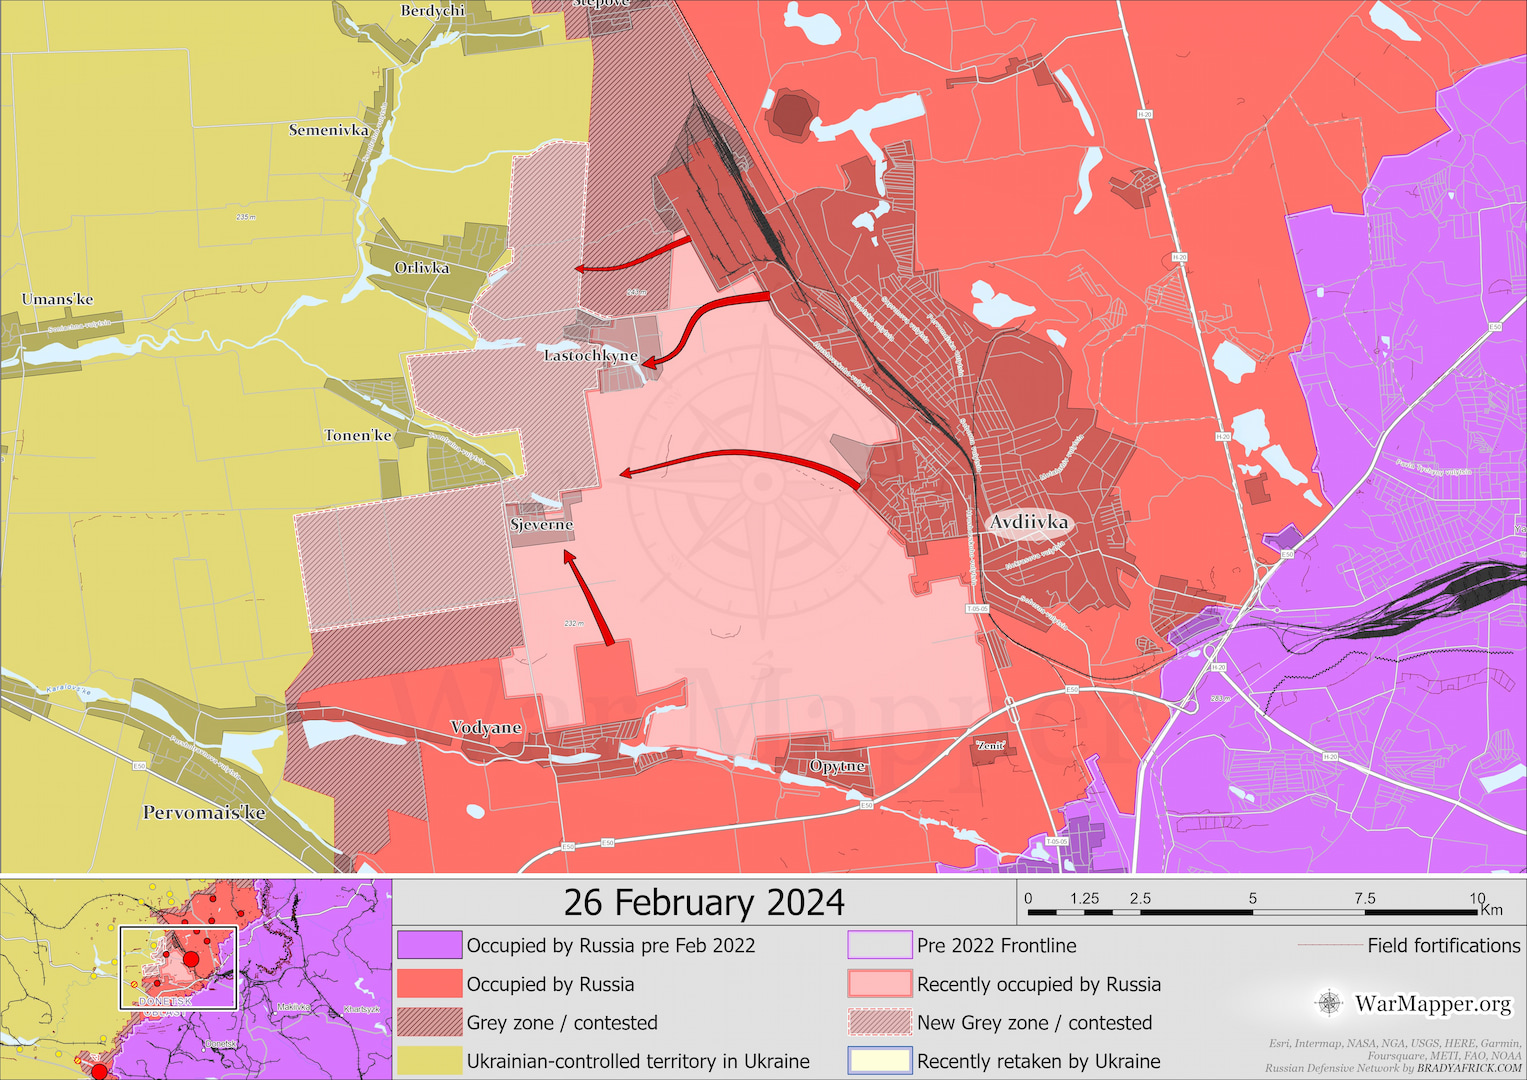Click the '26 February 2024' date title
Viewport: 1527px width, 1080px height.
[x=704, y=902]
